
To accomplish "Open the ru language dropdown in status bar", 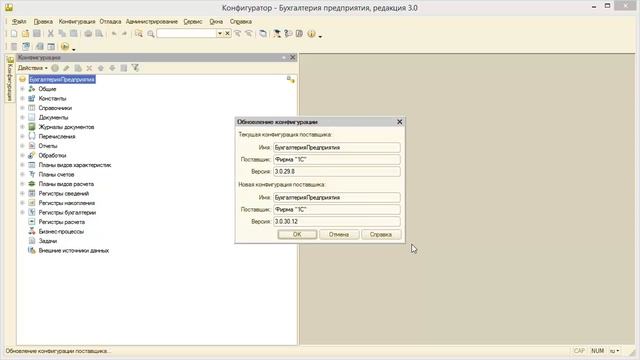I will pos(614,351).
